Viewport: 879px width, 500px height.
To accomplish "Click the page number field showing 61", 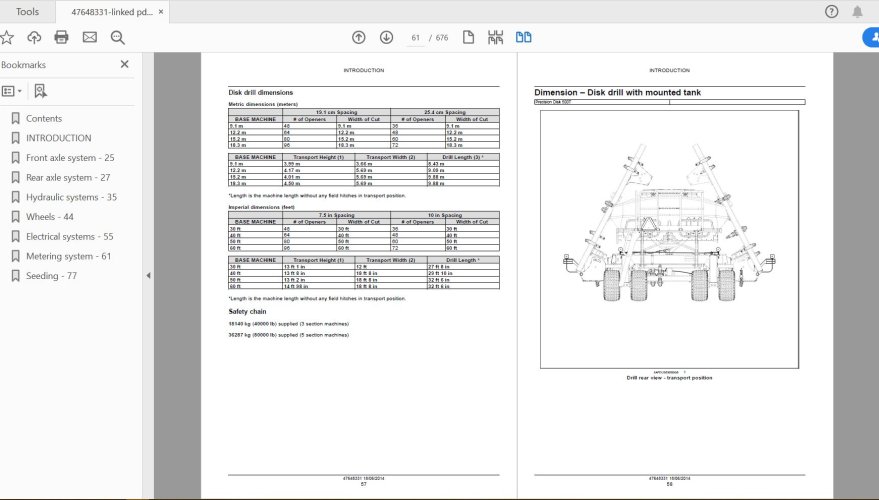I will 415,38.
